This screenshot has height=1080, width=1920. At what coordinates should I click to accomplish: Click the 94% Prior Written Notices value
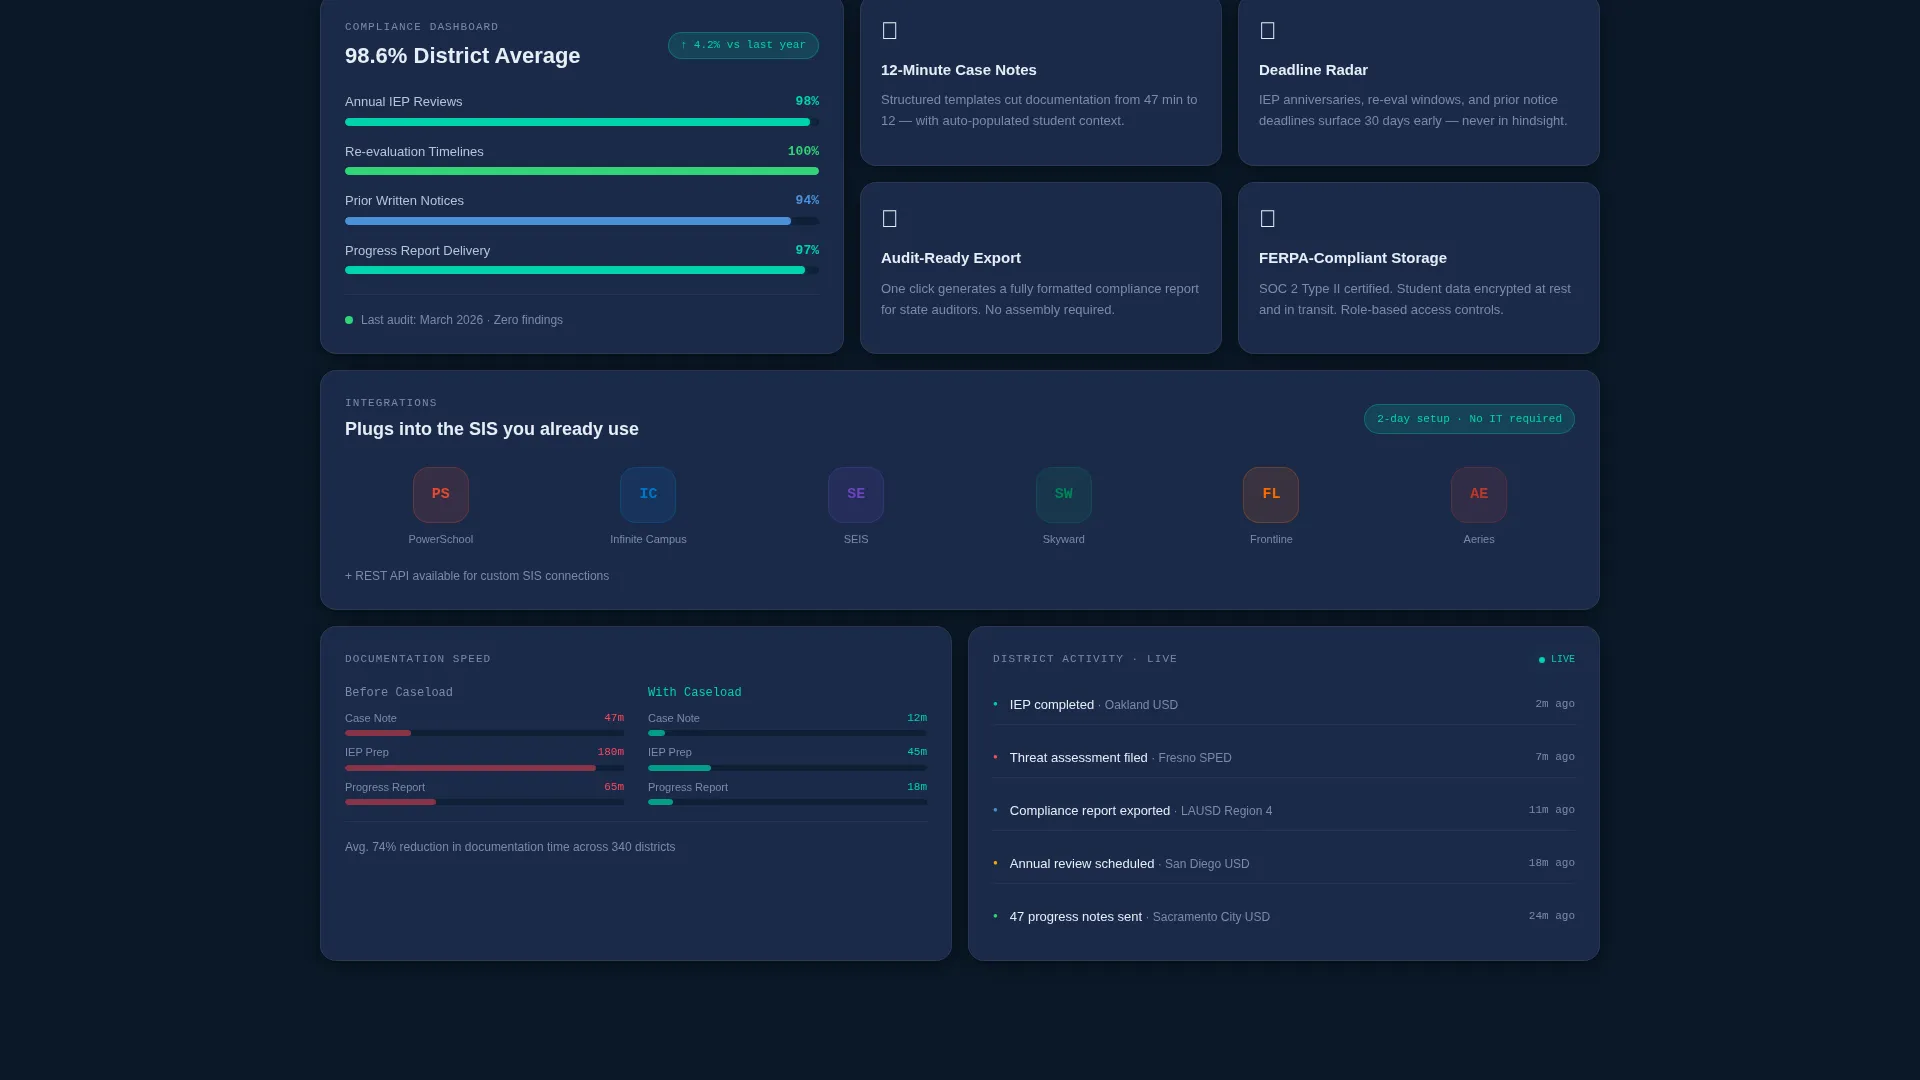(807, 201)
